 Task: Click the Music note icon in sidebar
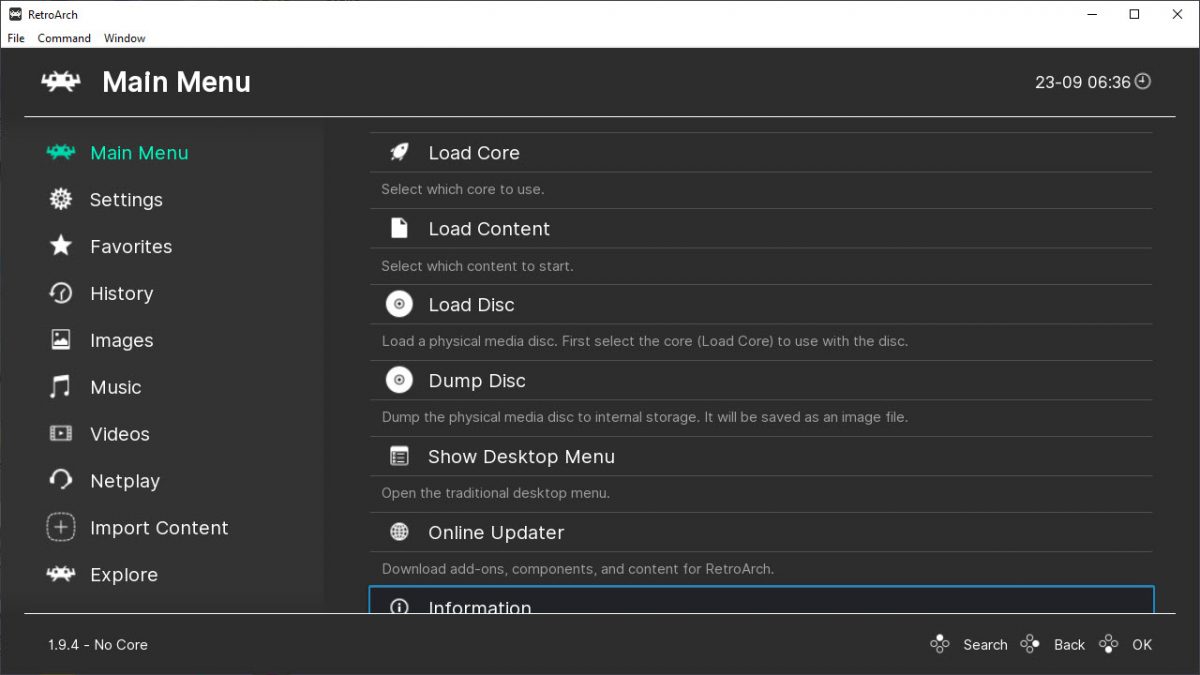tap(61, 387)
